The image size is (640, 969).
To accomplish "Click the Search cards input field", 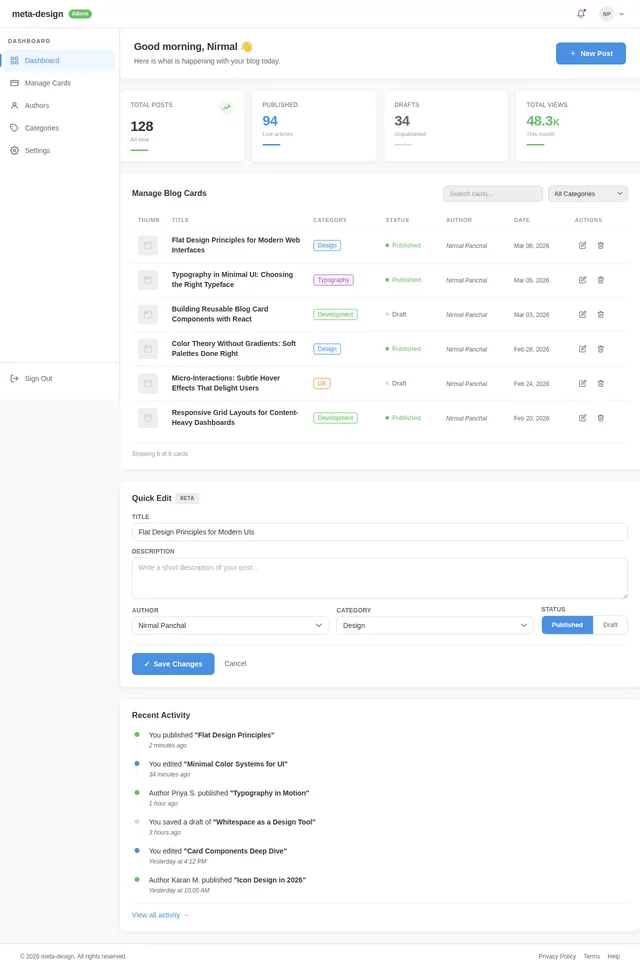I will tap(493, 194).
